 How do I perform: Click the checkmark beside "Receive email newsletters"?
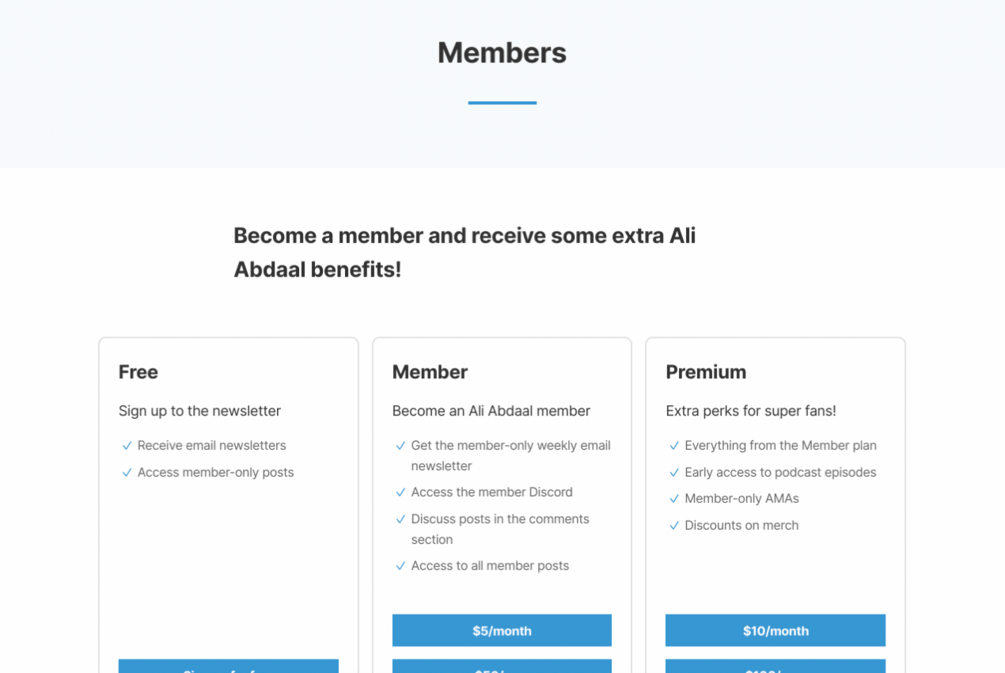pos(127,446)
